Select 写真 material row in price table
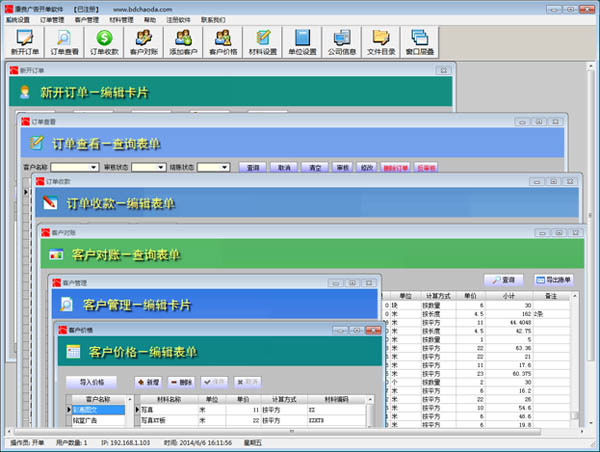The image size is (600, 452). pos(253,410)
